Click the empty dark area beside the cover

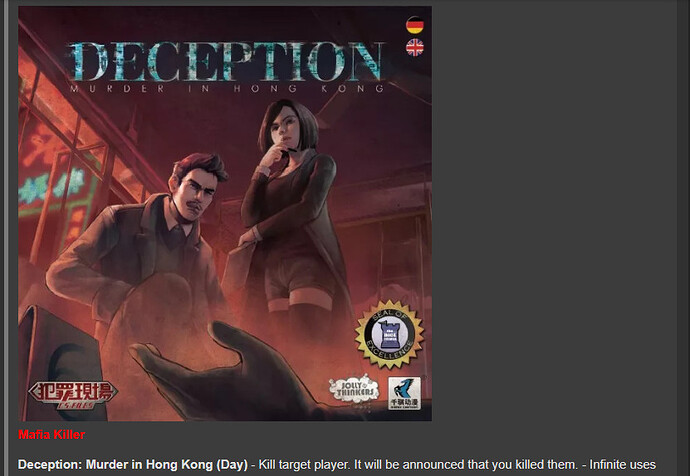point(554,211)
